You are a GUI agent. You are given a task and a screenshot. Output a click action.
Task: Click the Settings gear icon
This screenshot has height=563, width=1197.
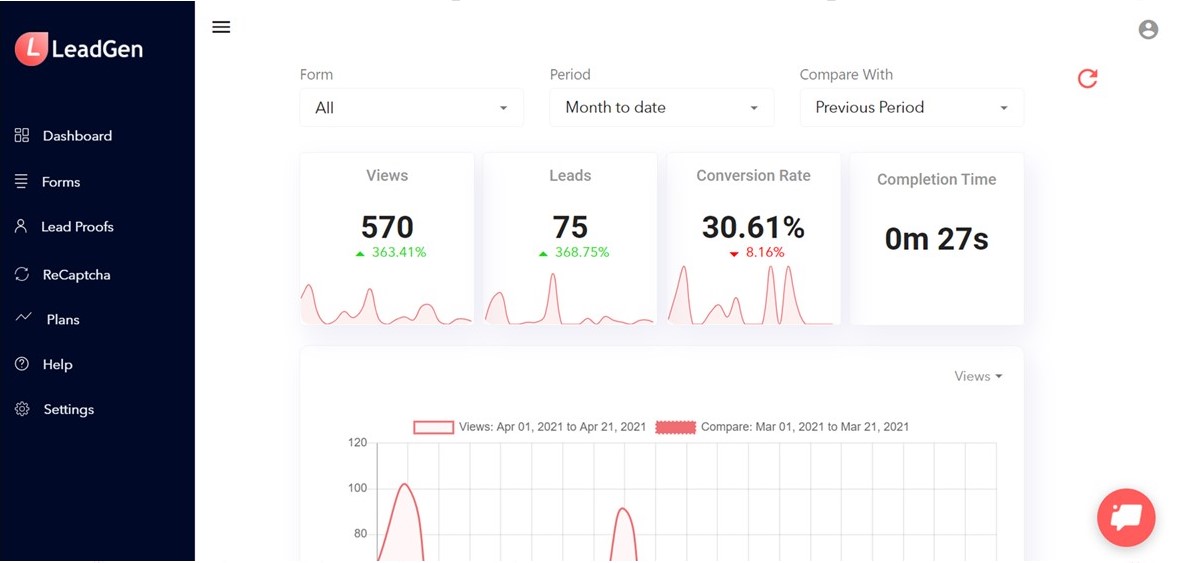22,409
